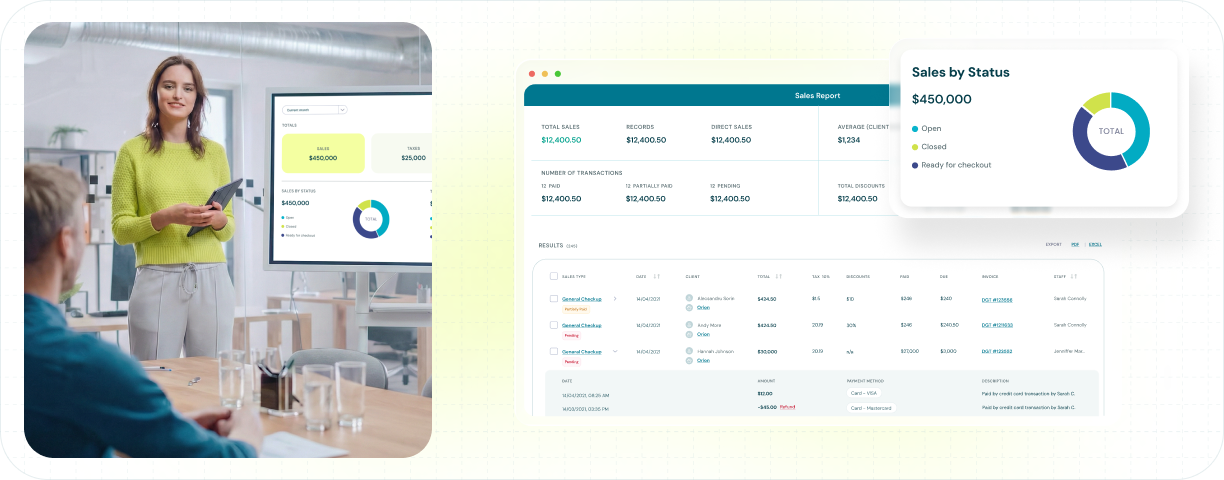The height and width of the screenshot is (480, 1224).
Task: Open General Checkup link in Hannah Johnson's row
Action: (x=582, y=351)
